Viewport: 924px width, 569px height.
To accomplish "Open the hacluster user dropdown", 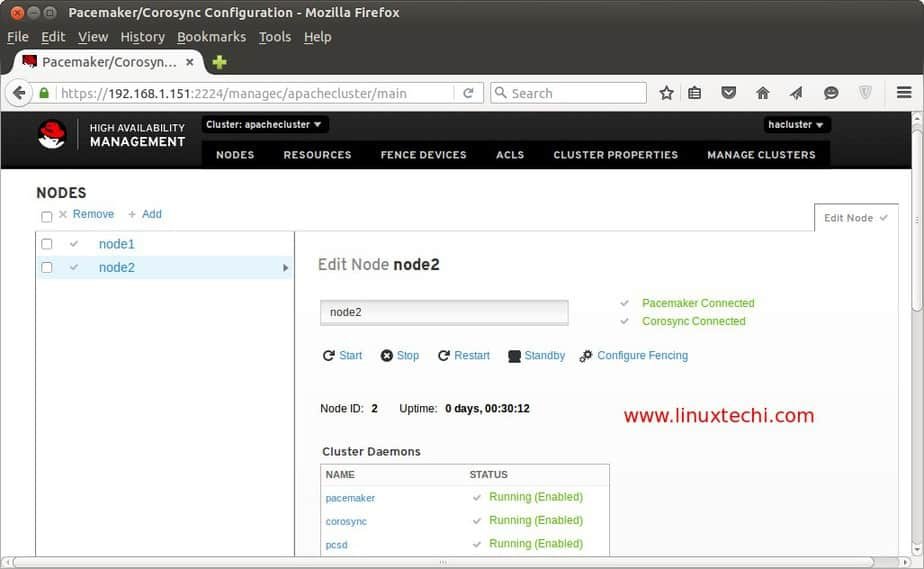I will [797, 125].
